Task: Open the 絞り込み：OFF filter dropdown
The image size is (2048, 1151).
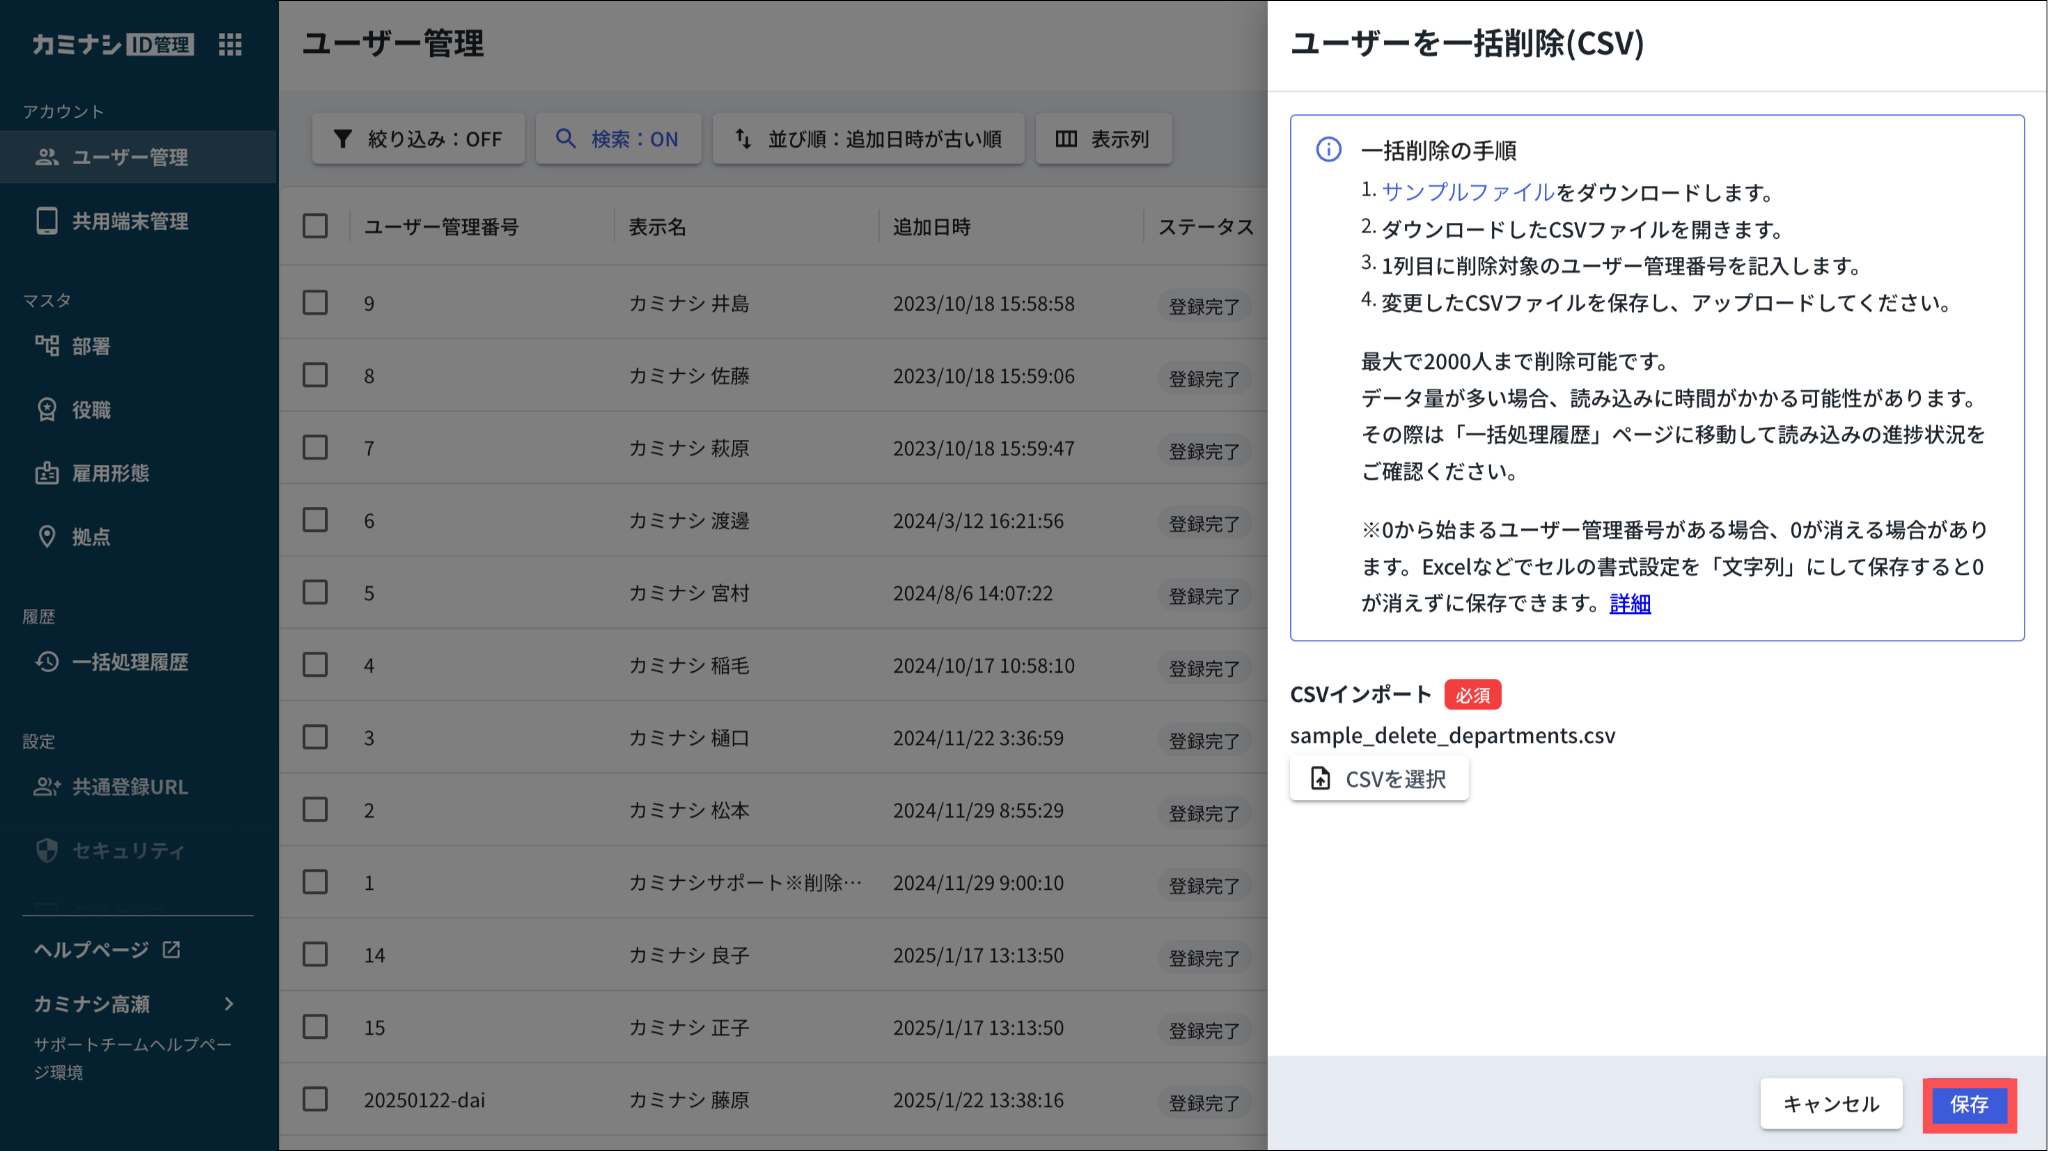Action: point(418,139)
